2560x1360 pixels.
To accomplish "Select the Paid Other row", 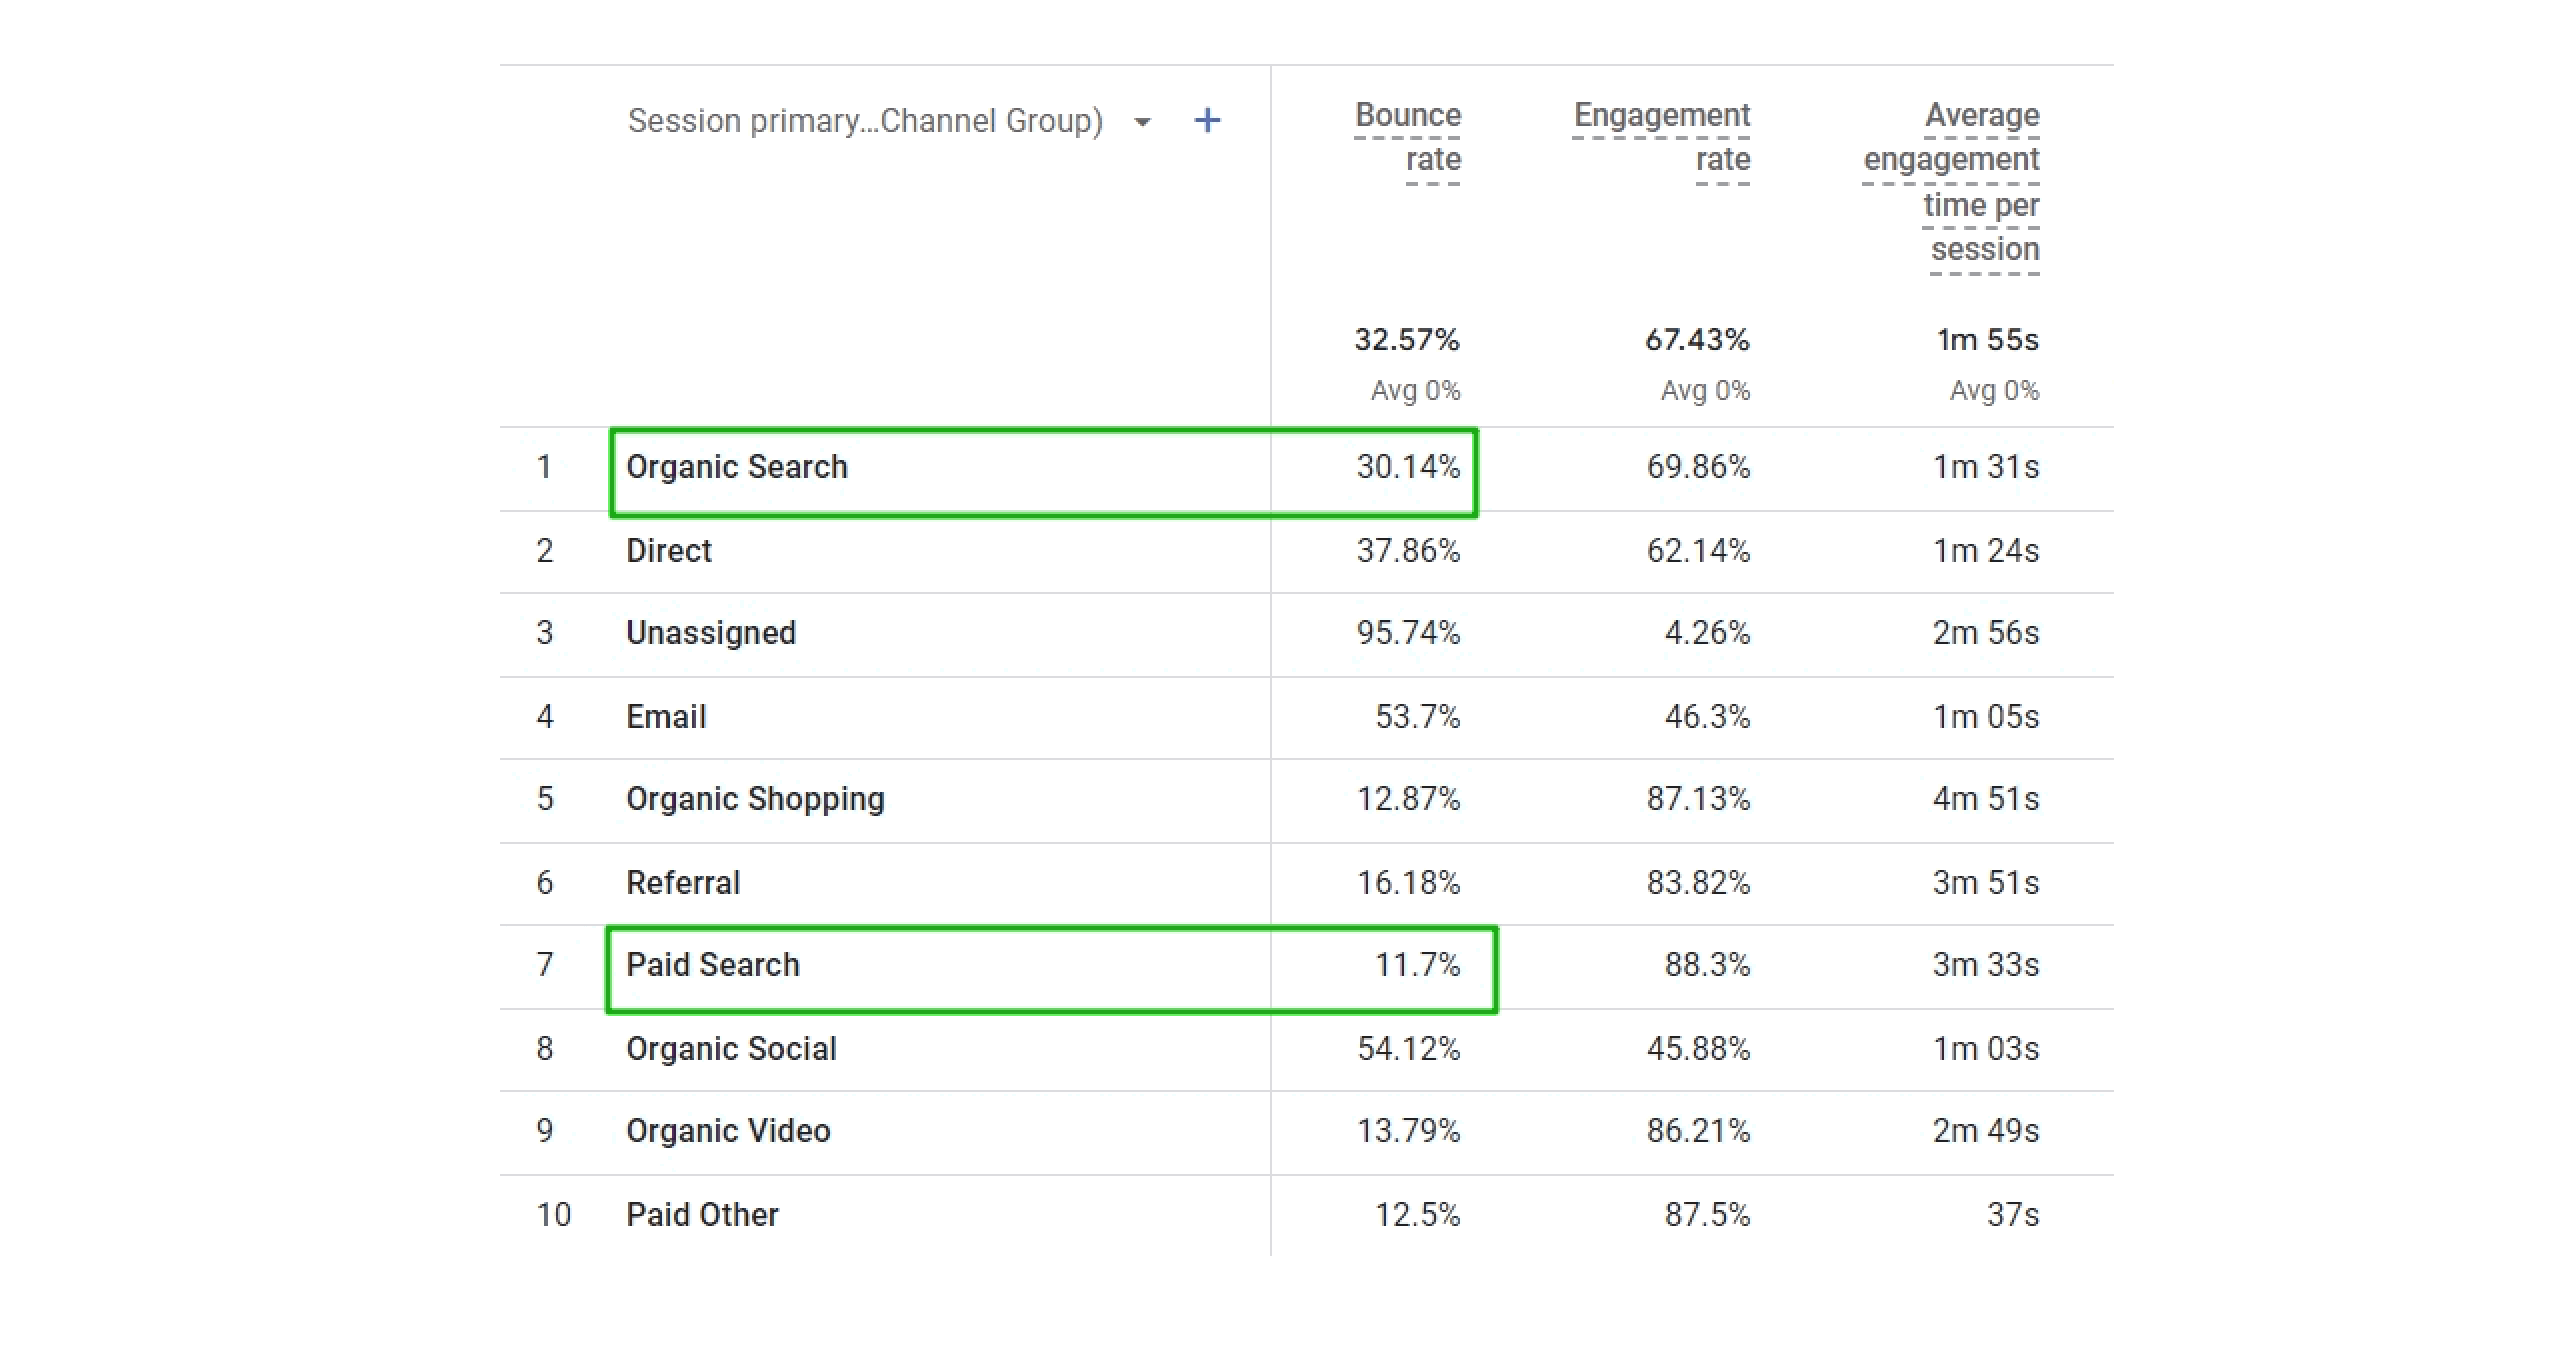I will (702, 1215).
